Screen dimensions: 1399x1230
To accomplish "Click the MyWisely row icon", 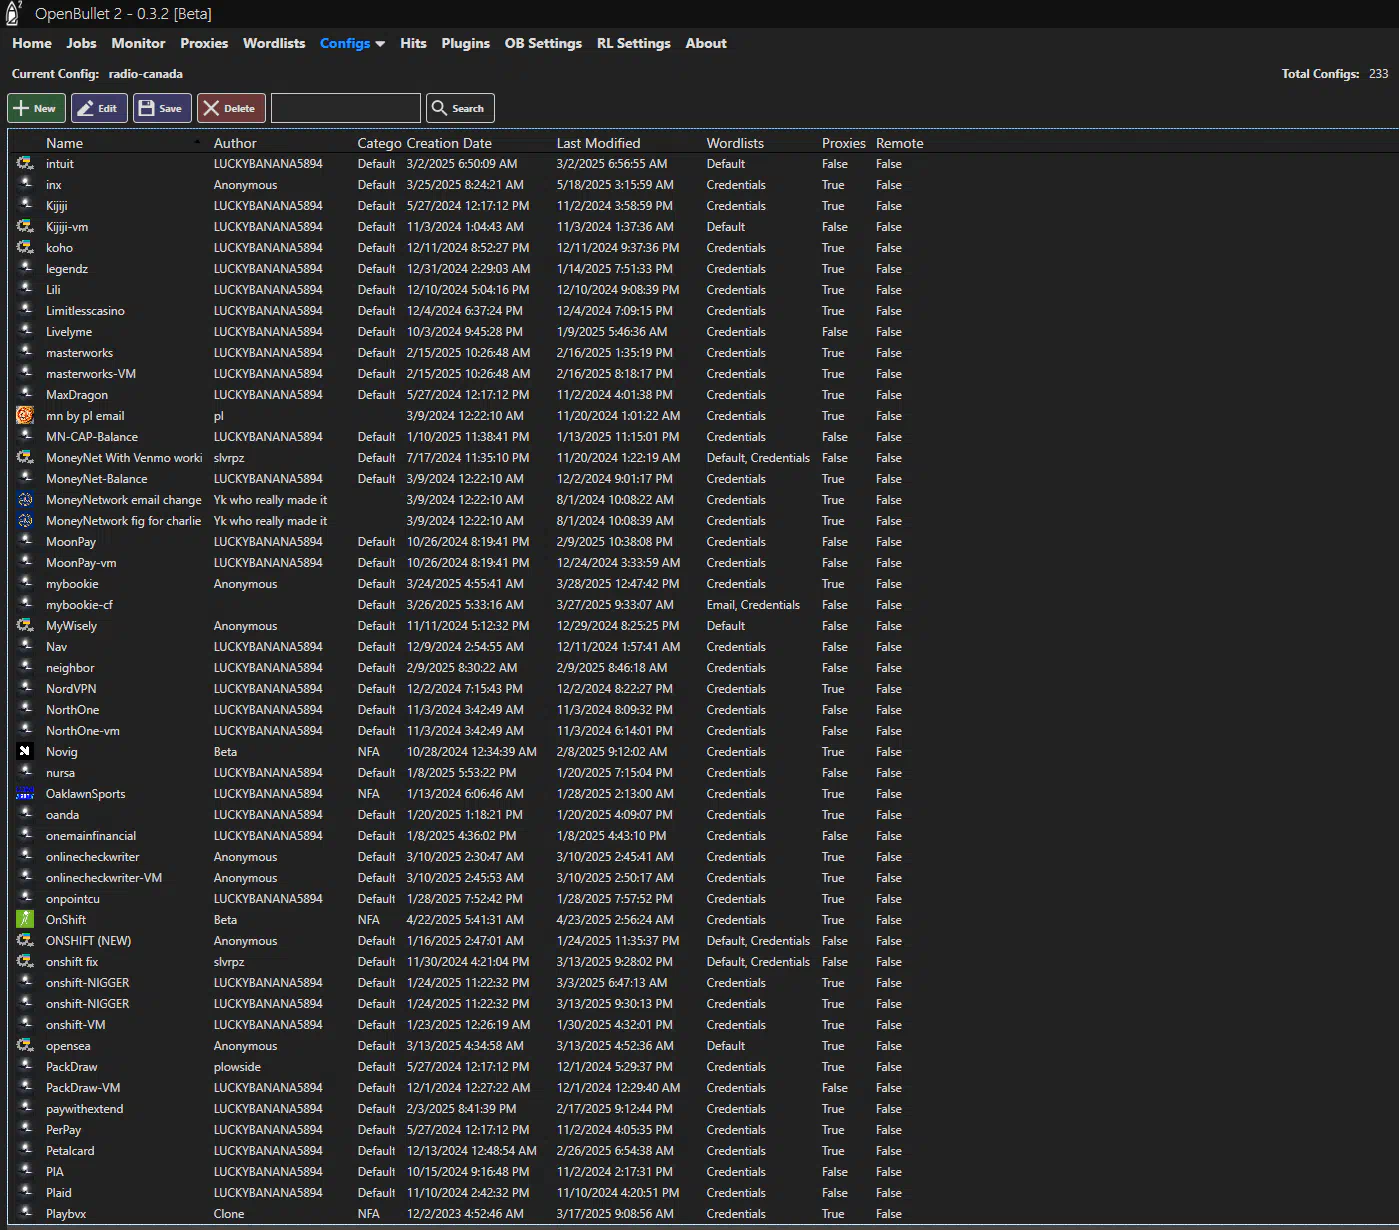I will pyautogui.click(x=25, y=626).
